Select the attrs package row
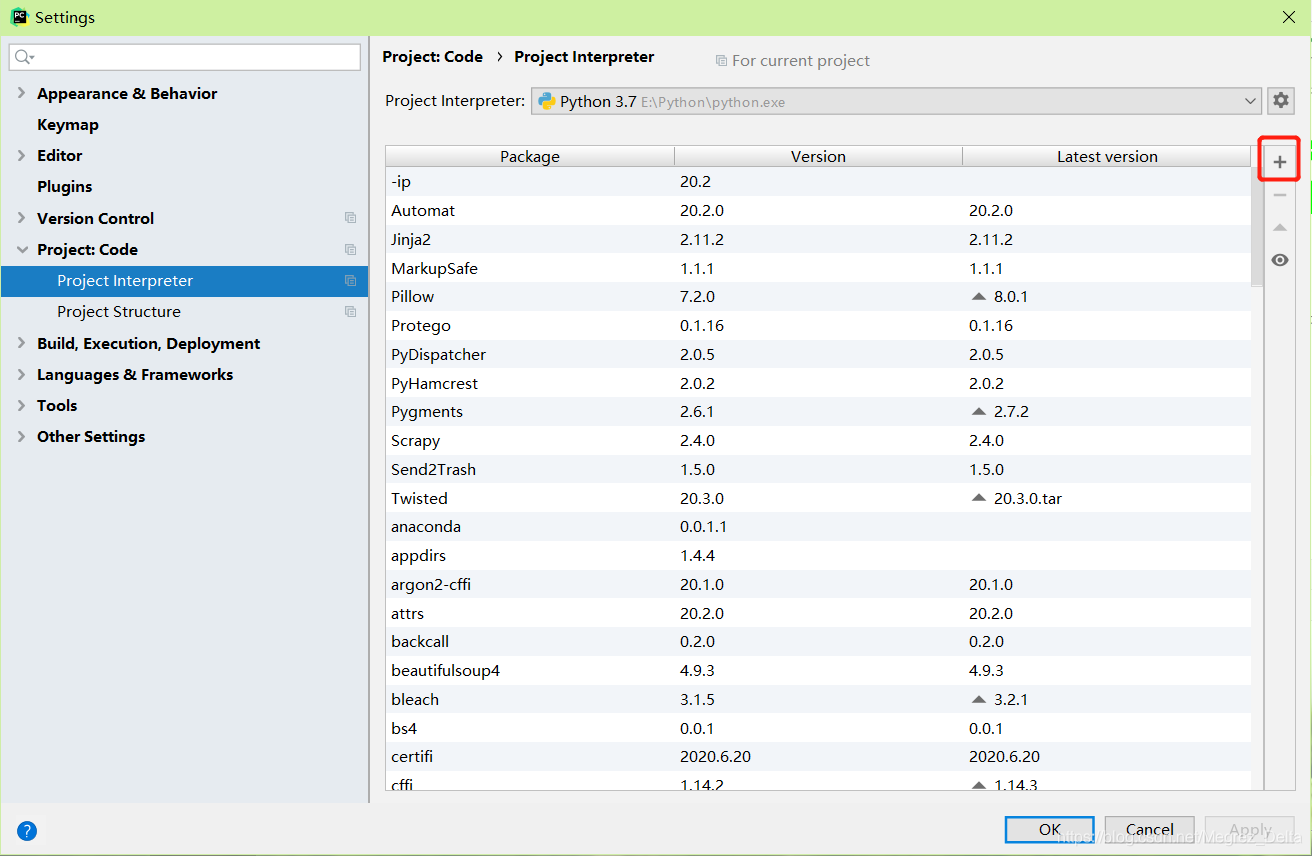The width and height of the screenshot is (1312, 856). click(818, 614)
